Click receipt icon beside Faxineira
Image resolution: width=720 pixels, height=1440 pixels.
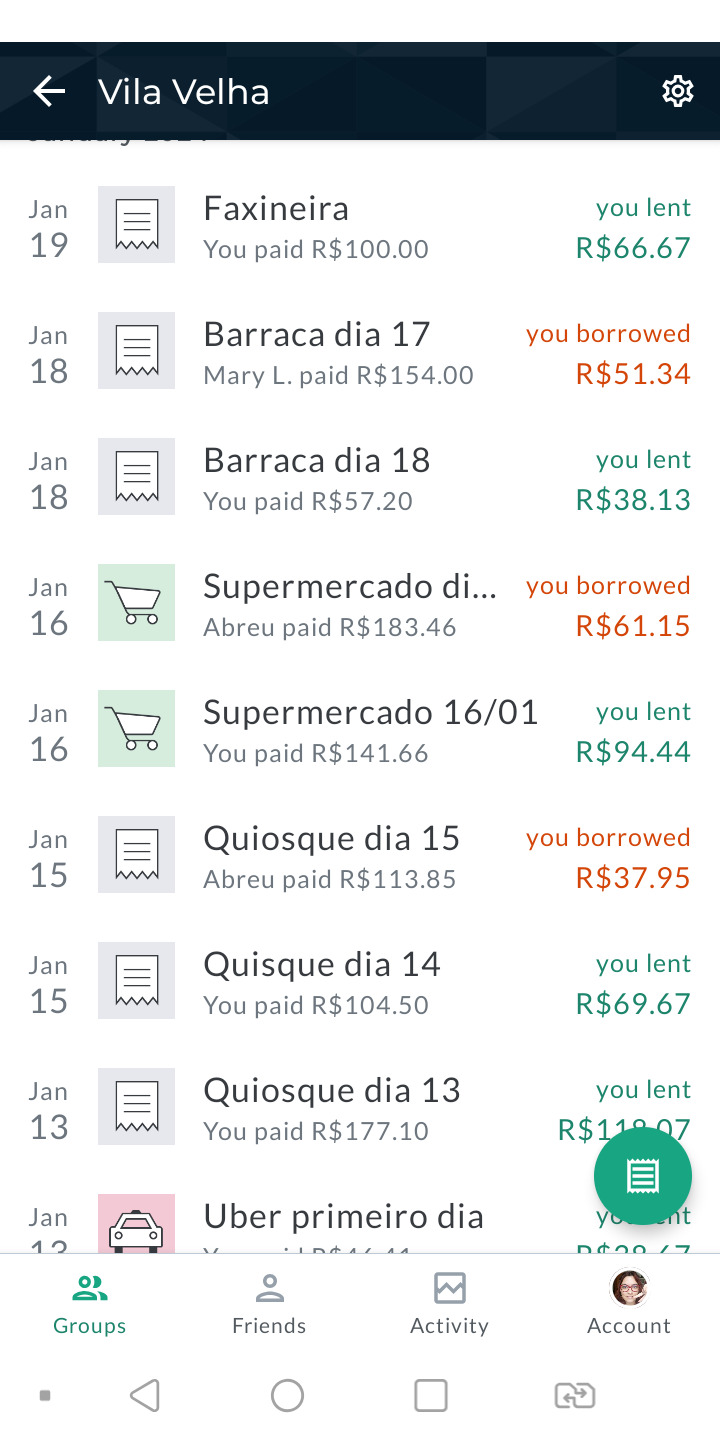tap(136, 224)
